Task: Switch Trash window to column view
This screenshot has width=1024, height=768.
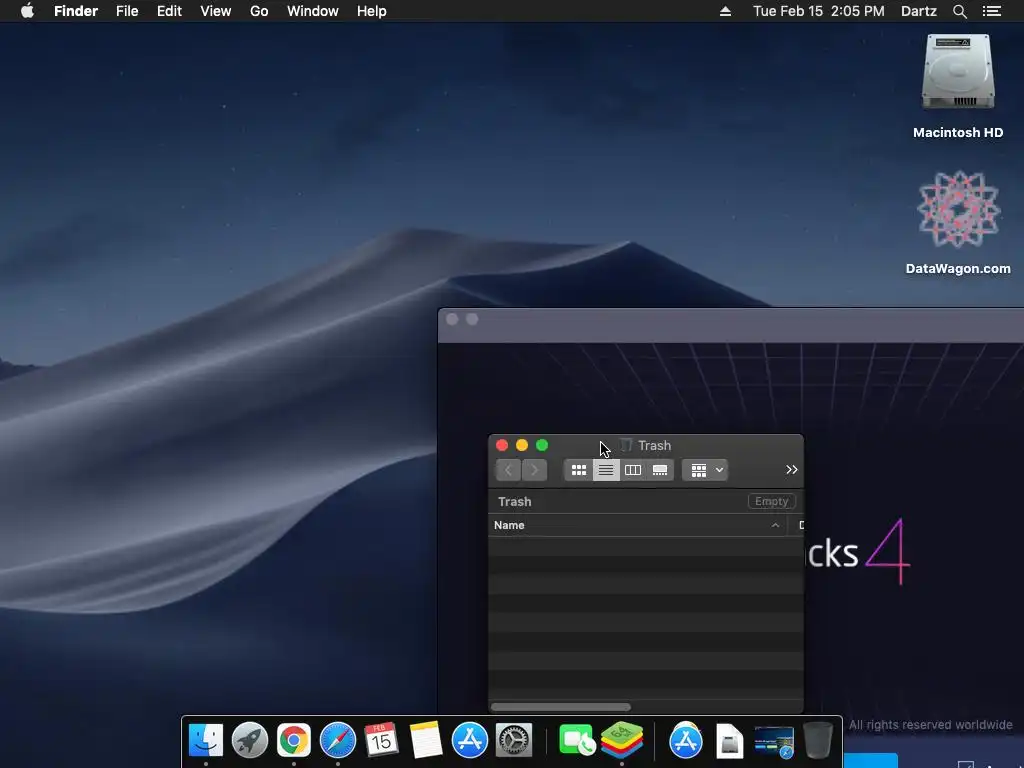Action: [x=633, y=470]
